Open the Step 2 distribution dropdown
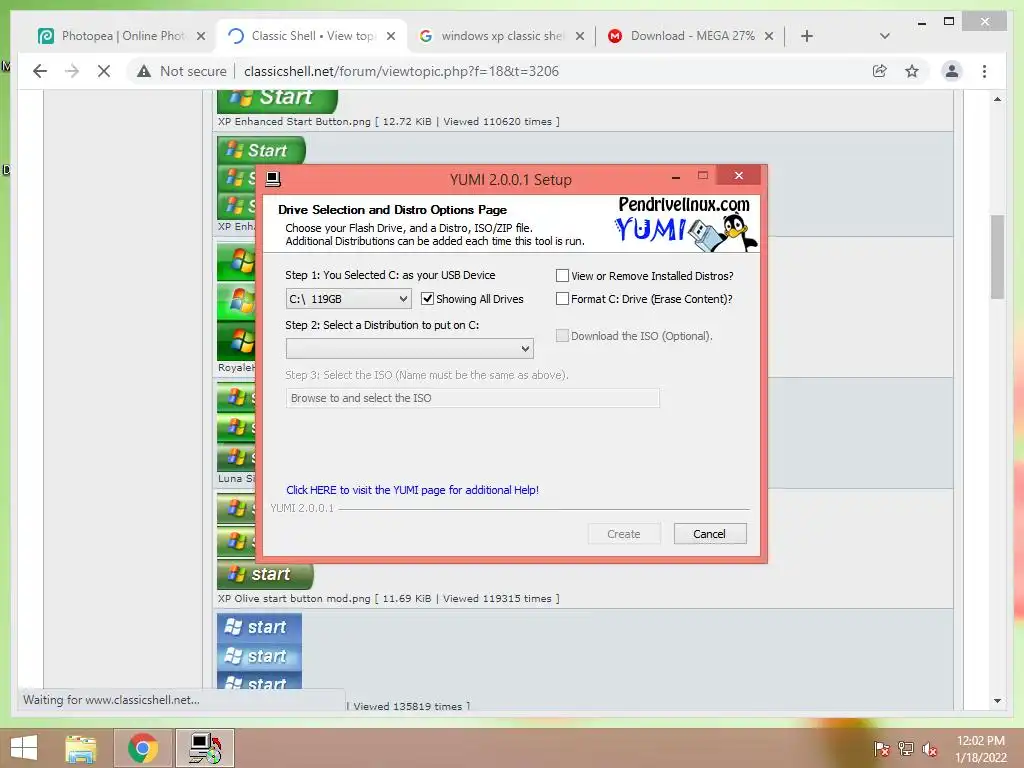1024x768 pixels. point(409,349)
